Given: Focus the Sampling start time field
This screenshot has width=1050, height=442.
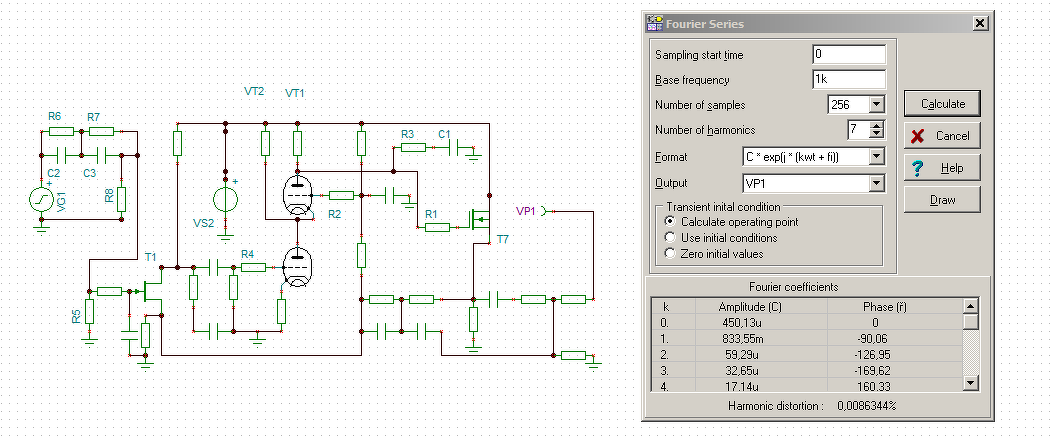Looking at the screenshot, I should pos(848,55).
